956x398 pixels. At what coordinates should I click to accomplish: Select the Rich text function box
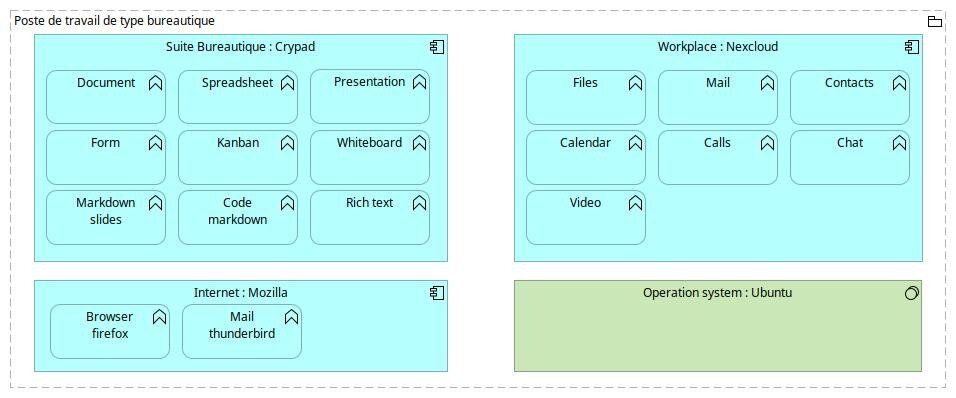pyautogui.click(x=370, y=218)
